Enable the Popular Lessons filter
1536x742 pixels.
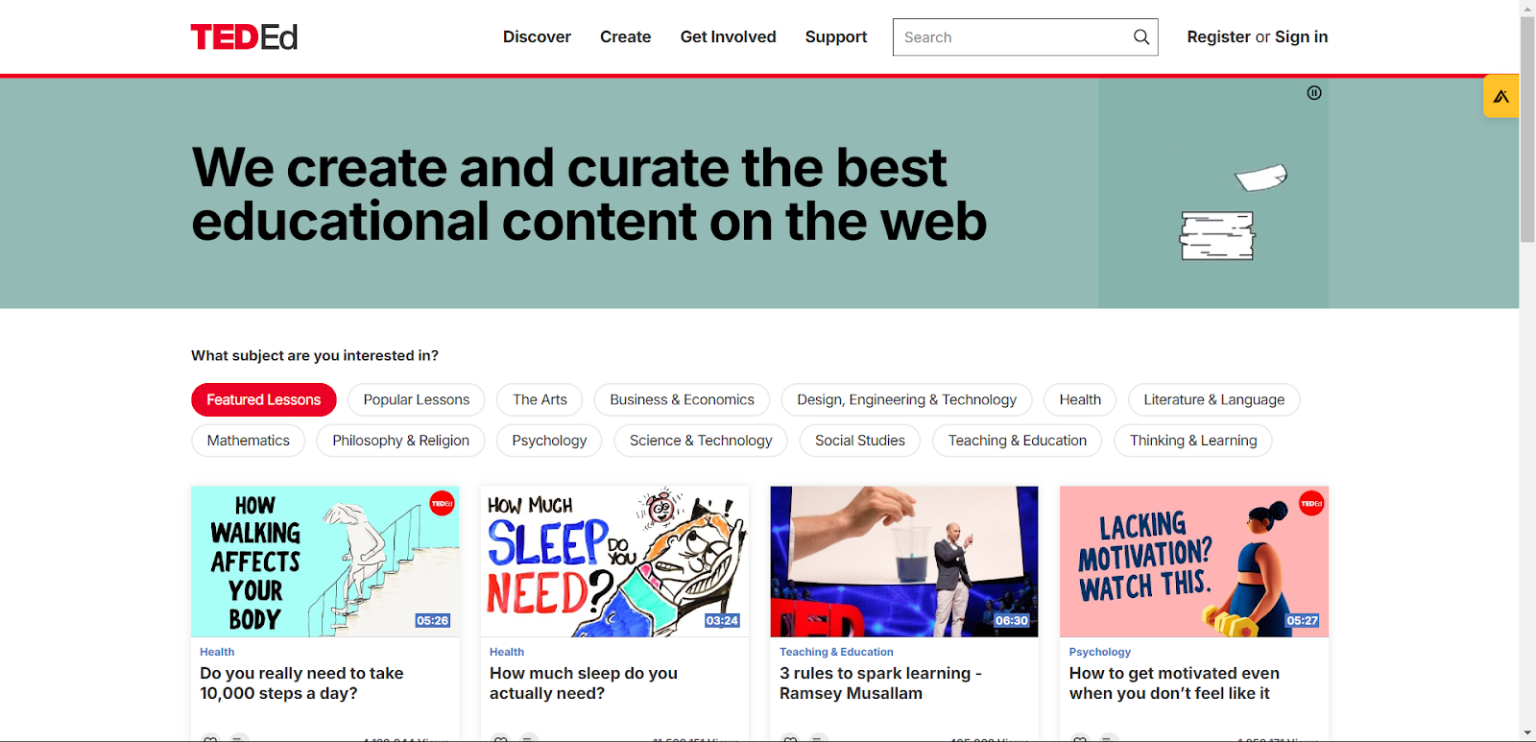coord(416,399)
